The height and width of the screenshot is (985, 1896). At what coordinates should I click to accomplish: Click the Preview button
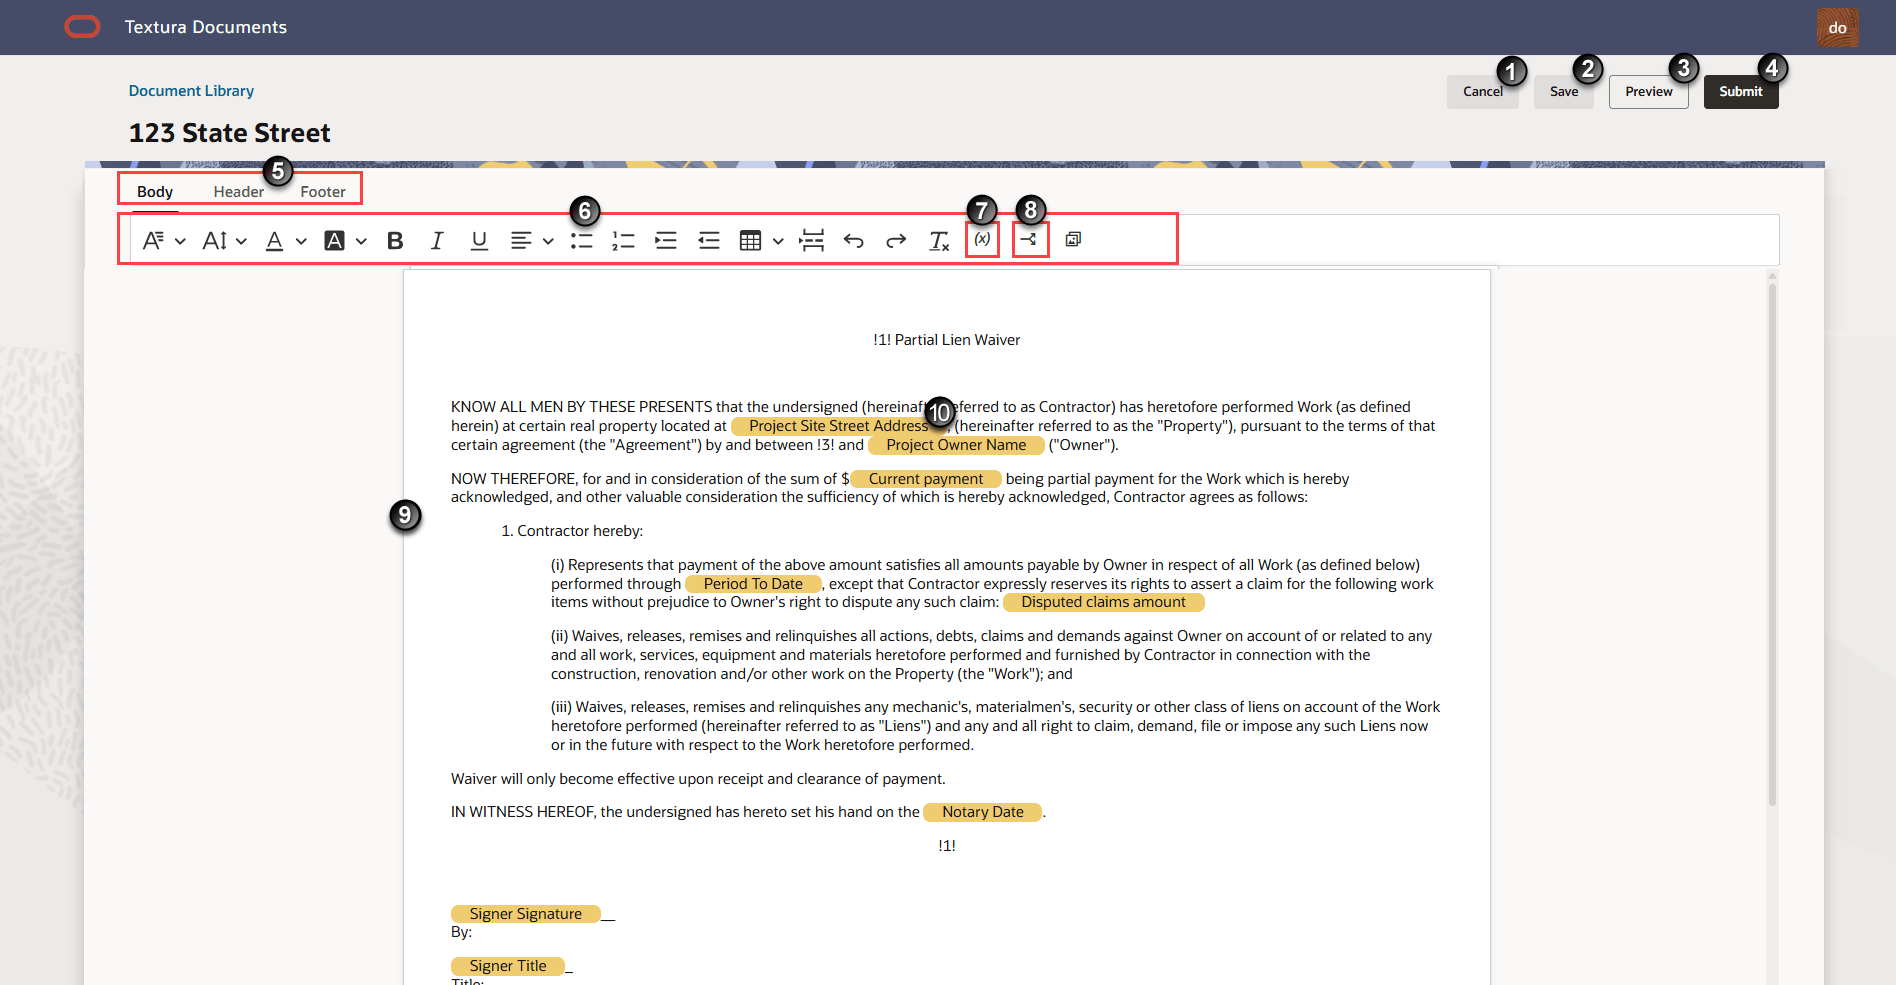[1648, 91]
